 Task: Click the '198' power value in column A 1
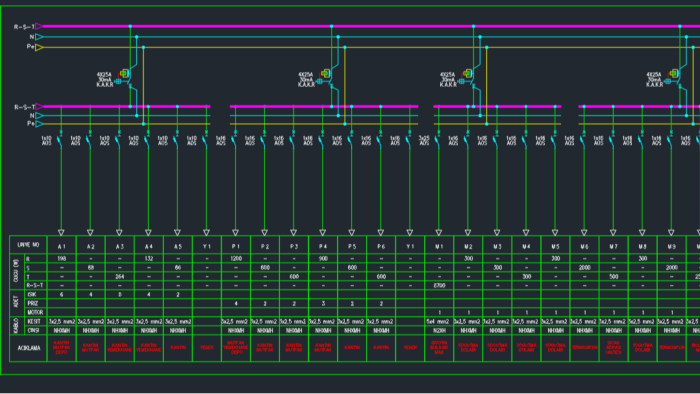click(62, 258)
